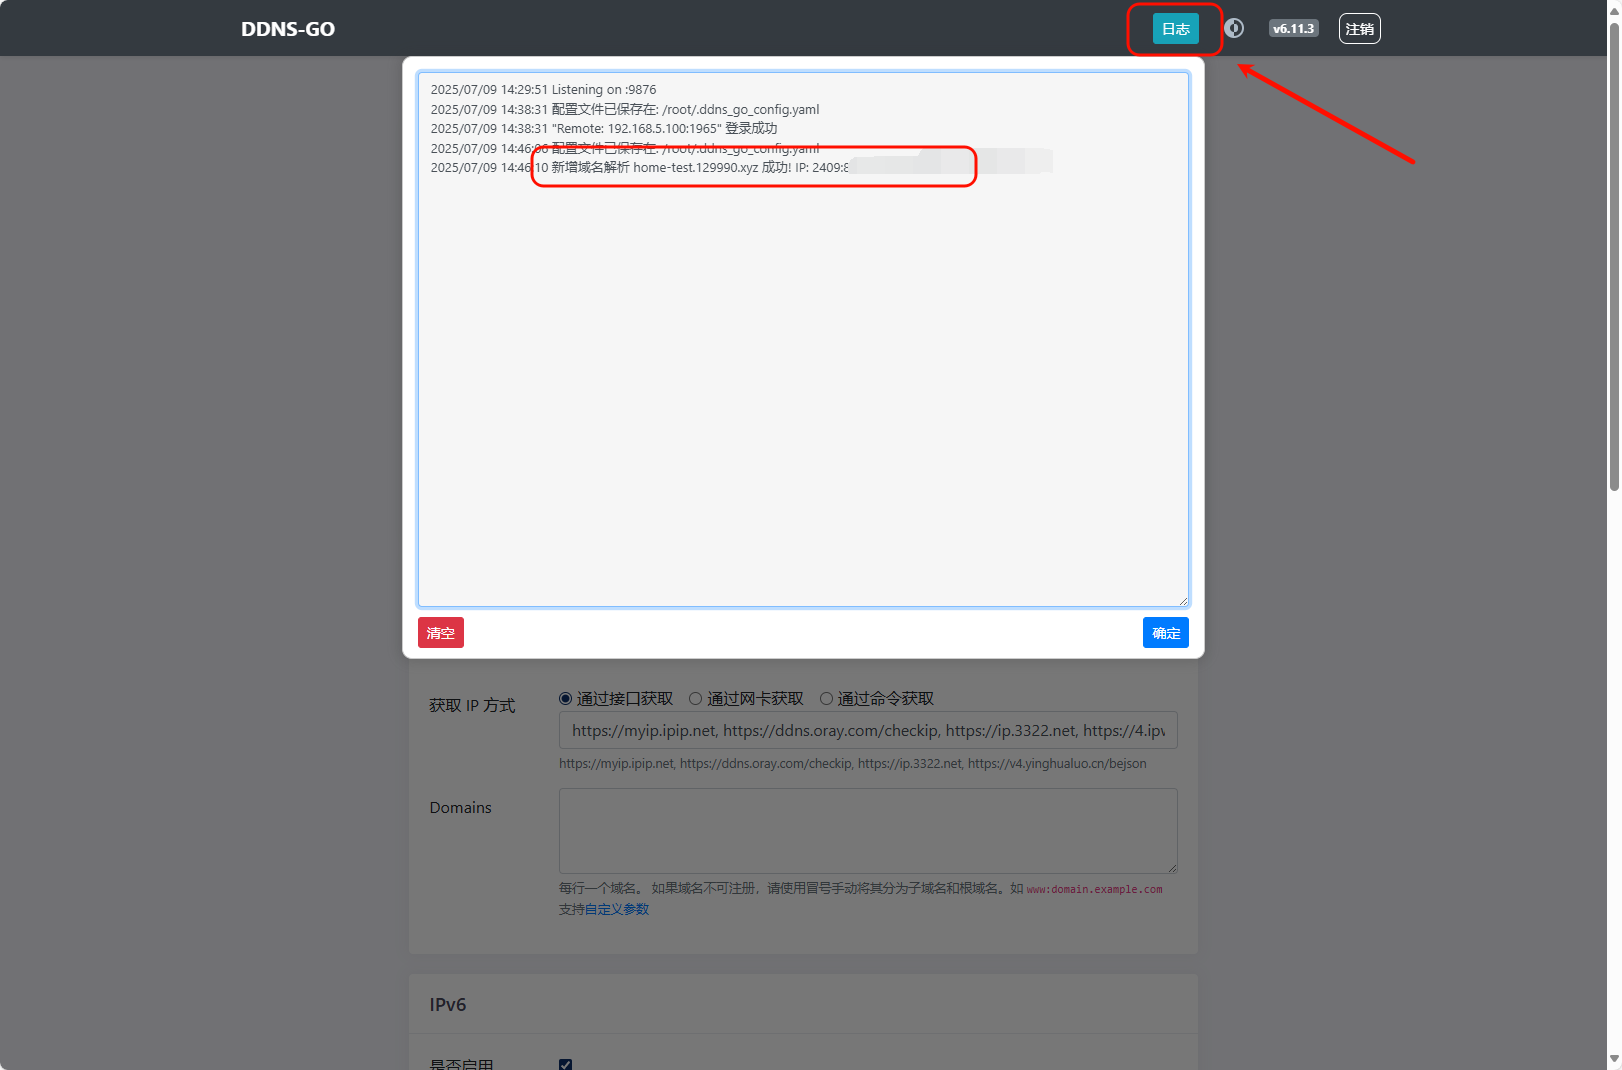Open the 自定义参数 help link
1622x1070 pixels.
[616, 910]
